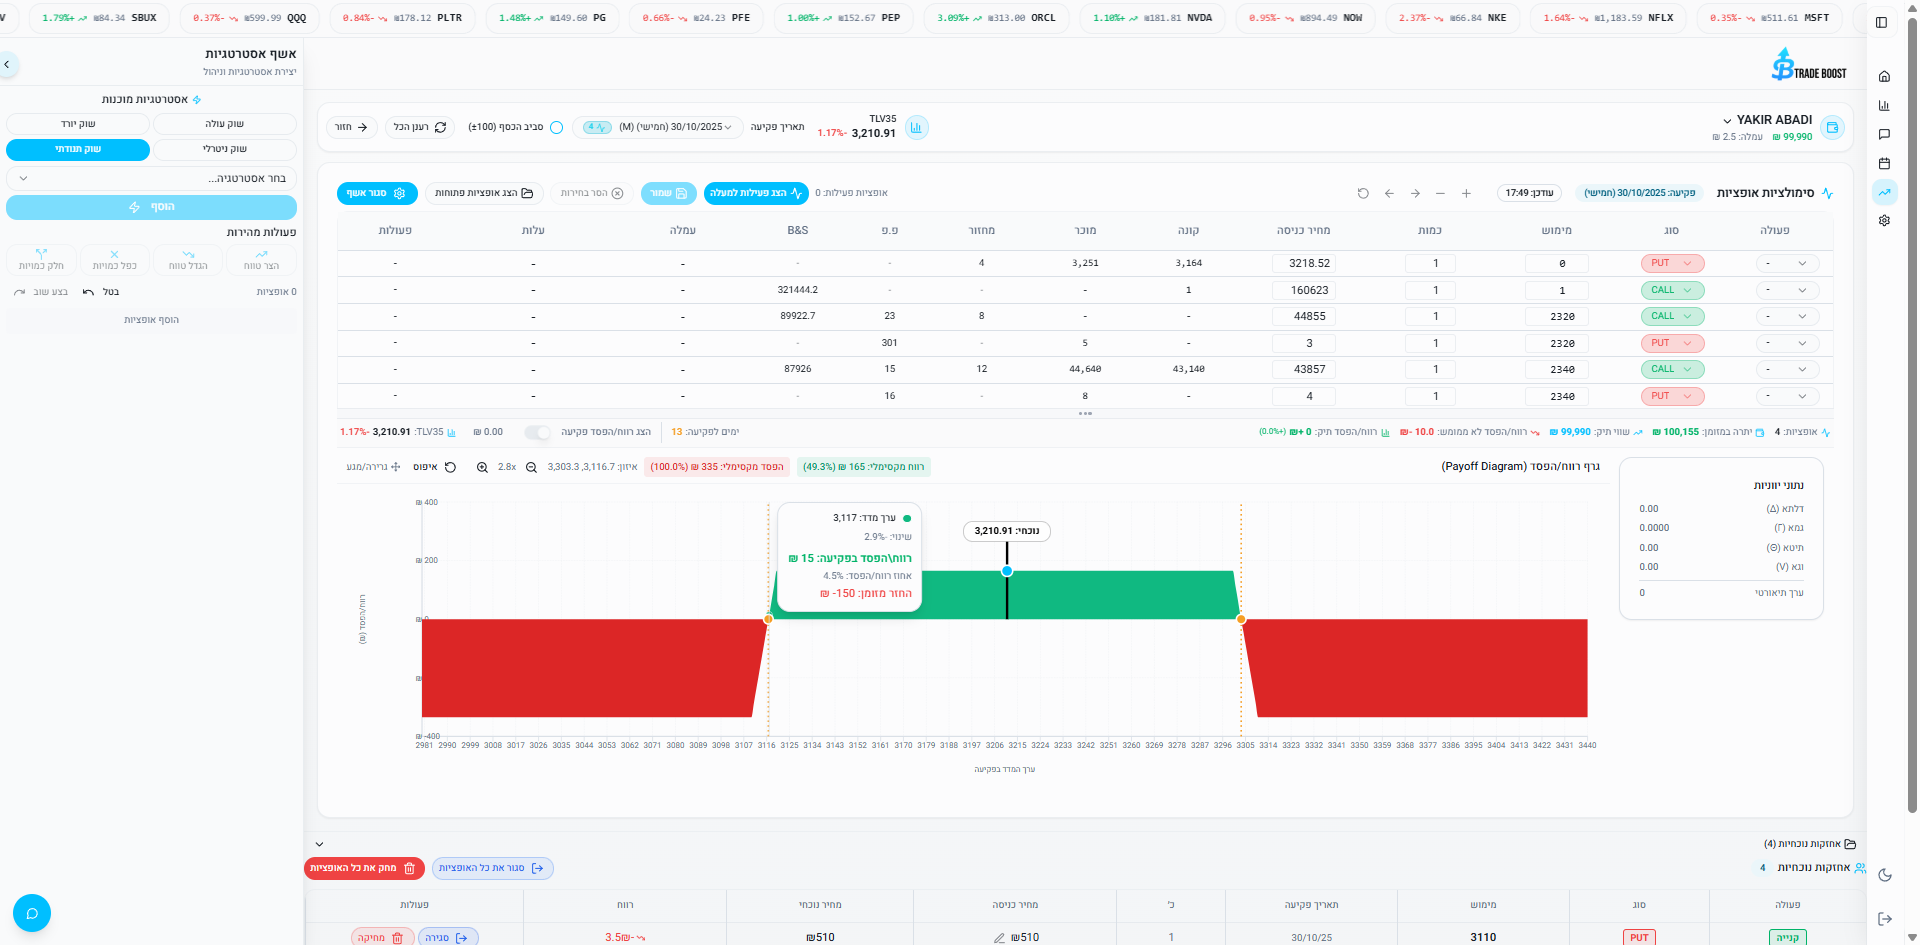This screenshot has height=945, width=1920.
Task: Toggle the 'הצג רווח/הפסד פקיעה' switch
Action: tap(538, 432)
